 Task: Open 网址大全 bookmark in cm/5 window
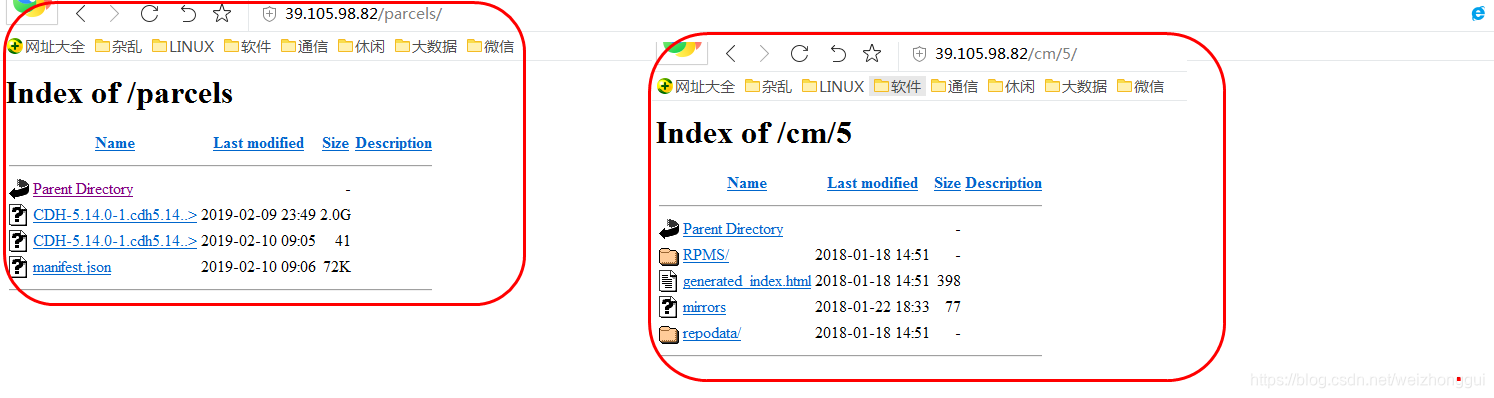pos(696,86)
